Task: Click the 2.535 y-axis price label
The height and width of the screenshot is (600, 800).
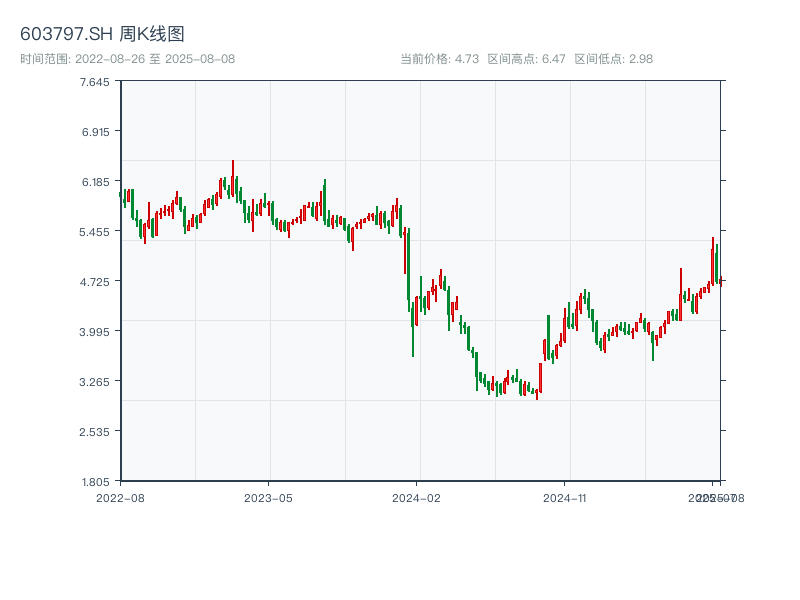Action: coord(95,432)
